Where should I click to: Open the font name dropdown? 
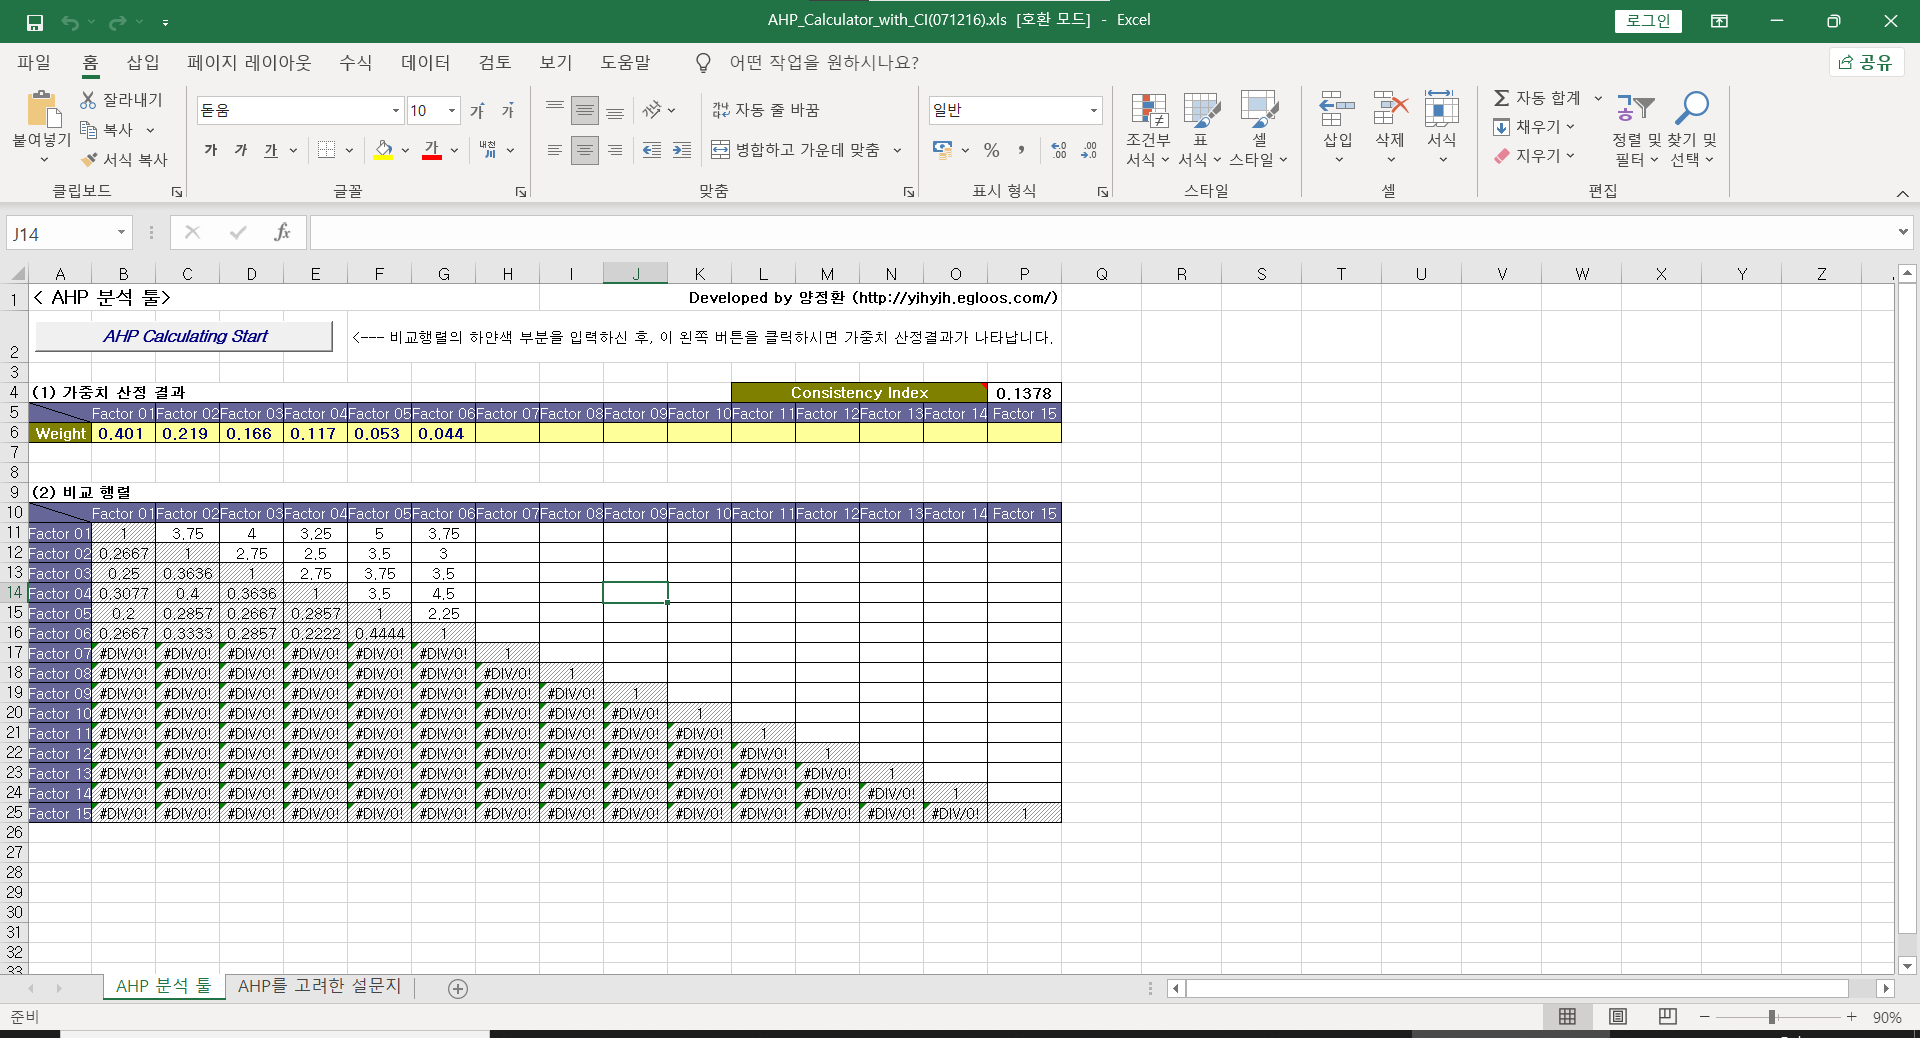point(396,110)
